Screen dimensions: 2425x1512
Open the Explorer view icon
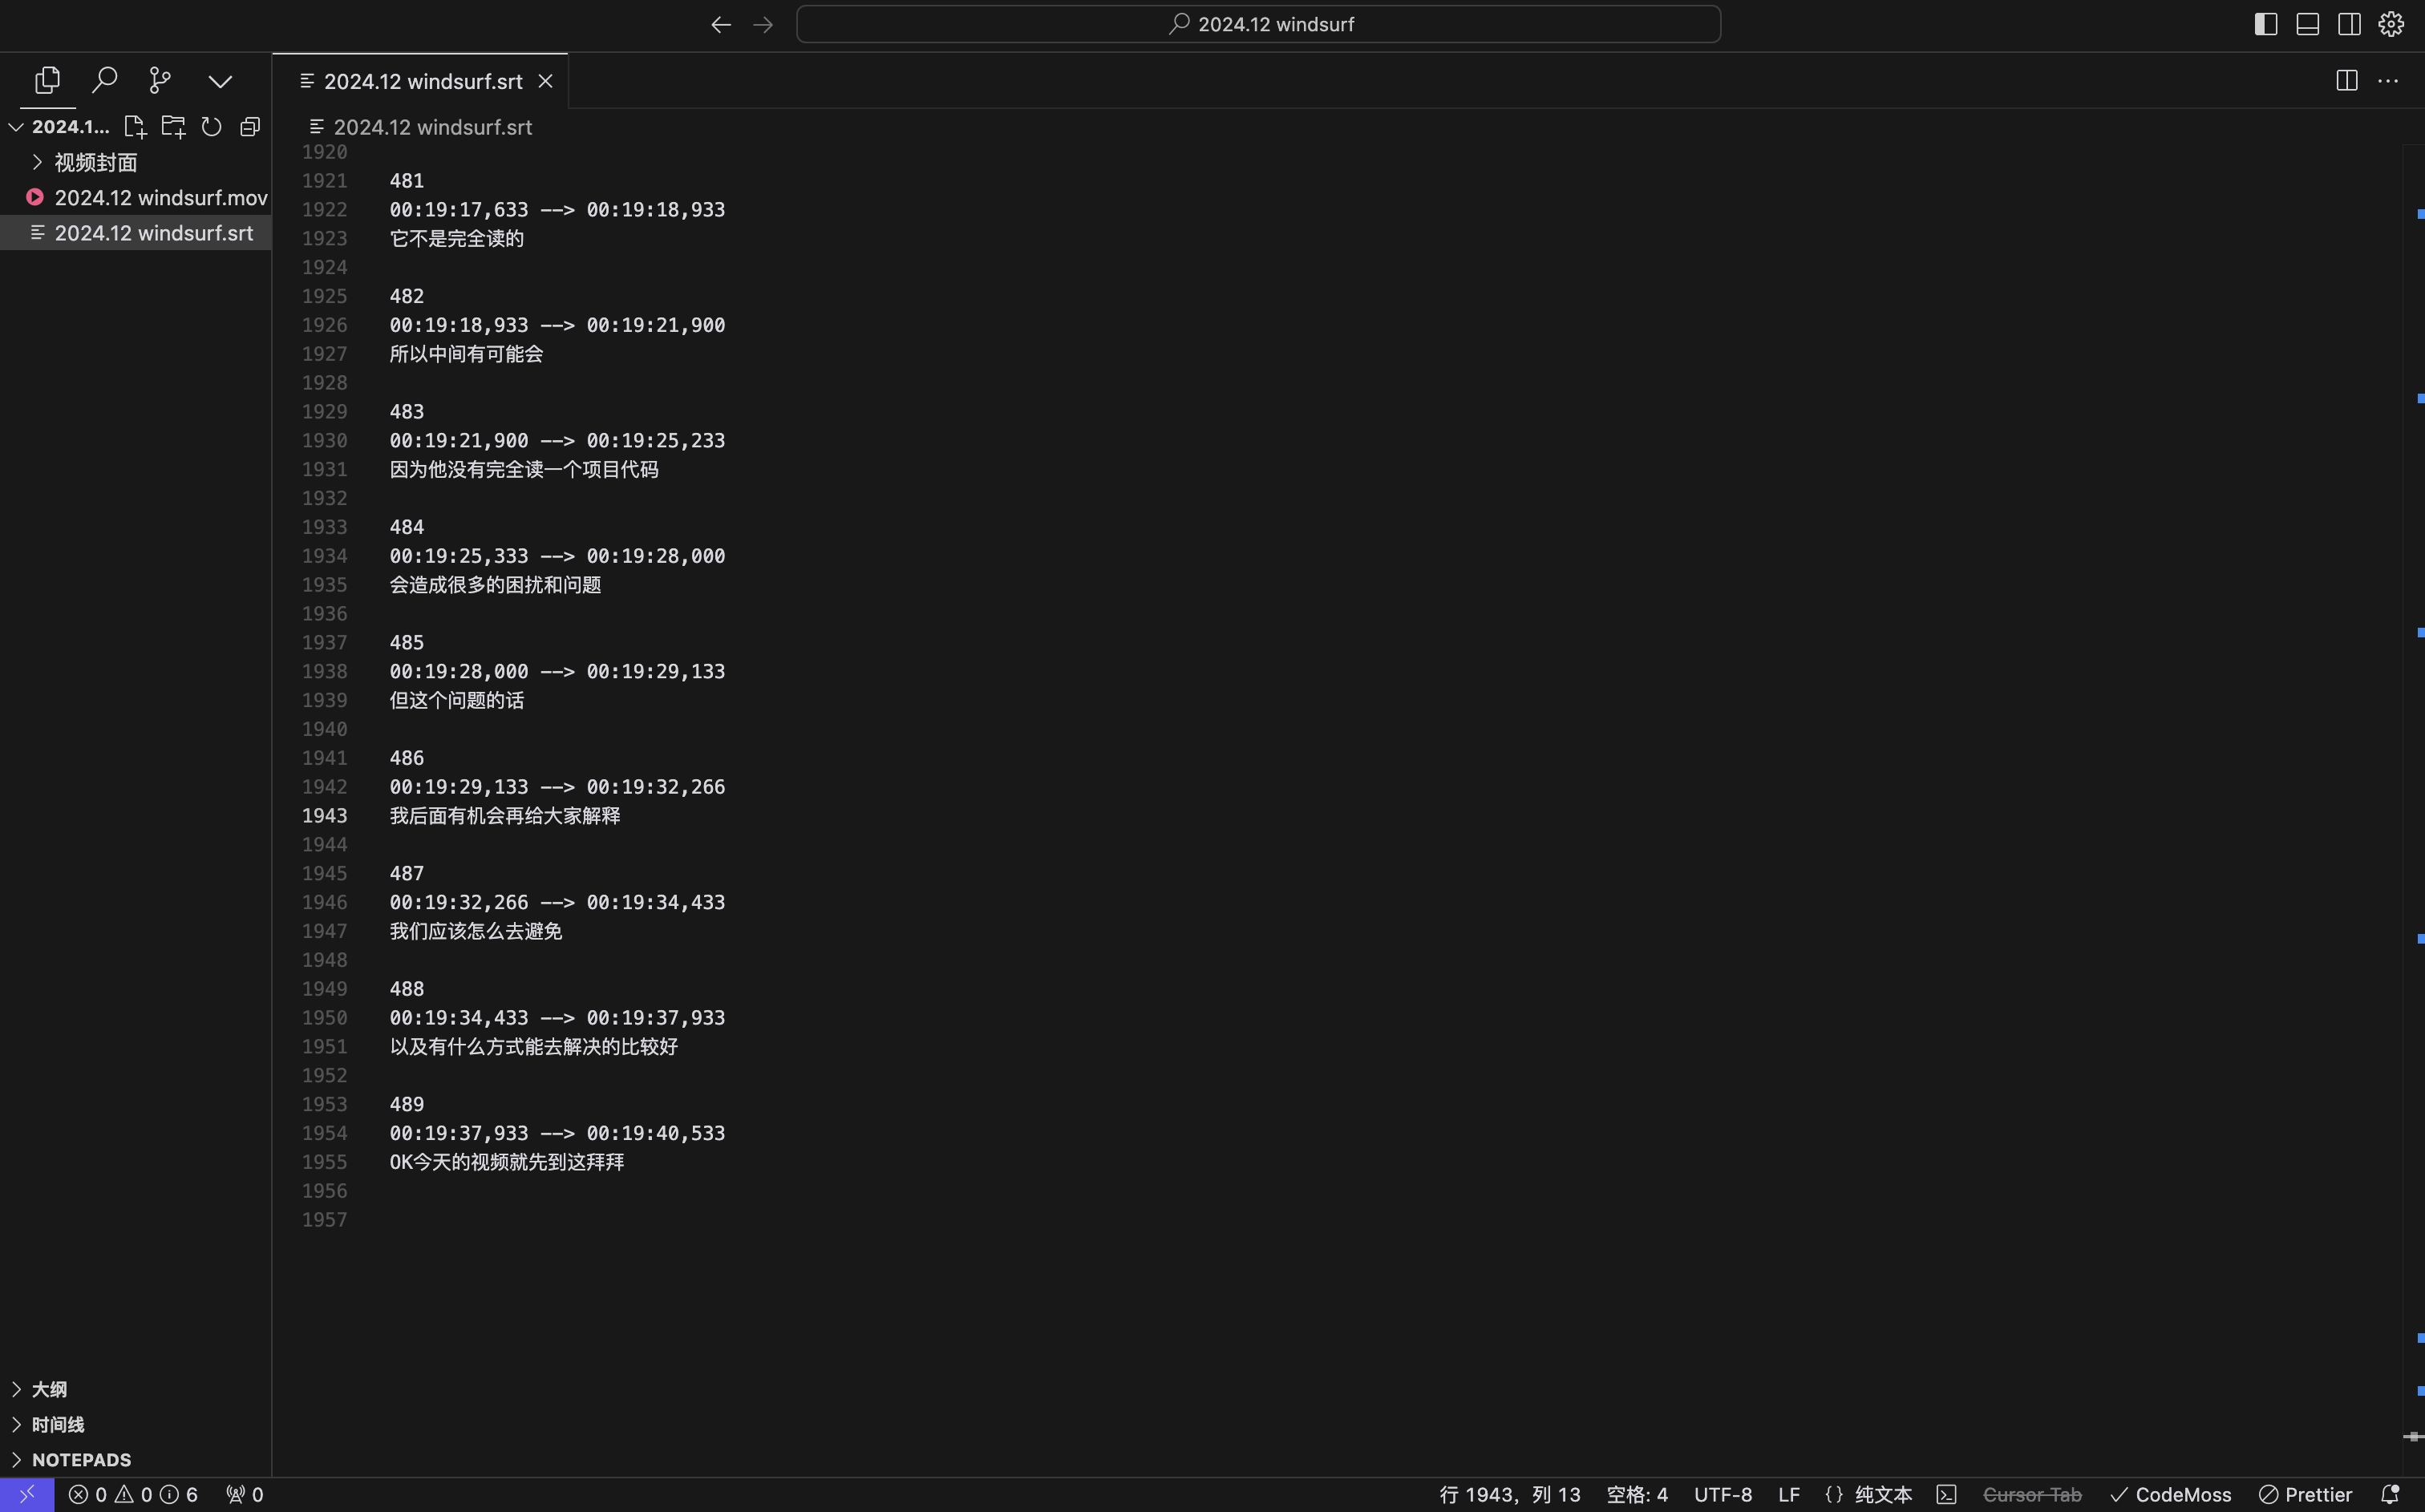(x=46, y=80)
